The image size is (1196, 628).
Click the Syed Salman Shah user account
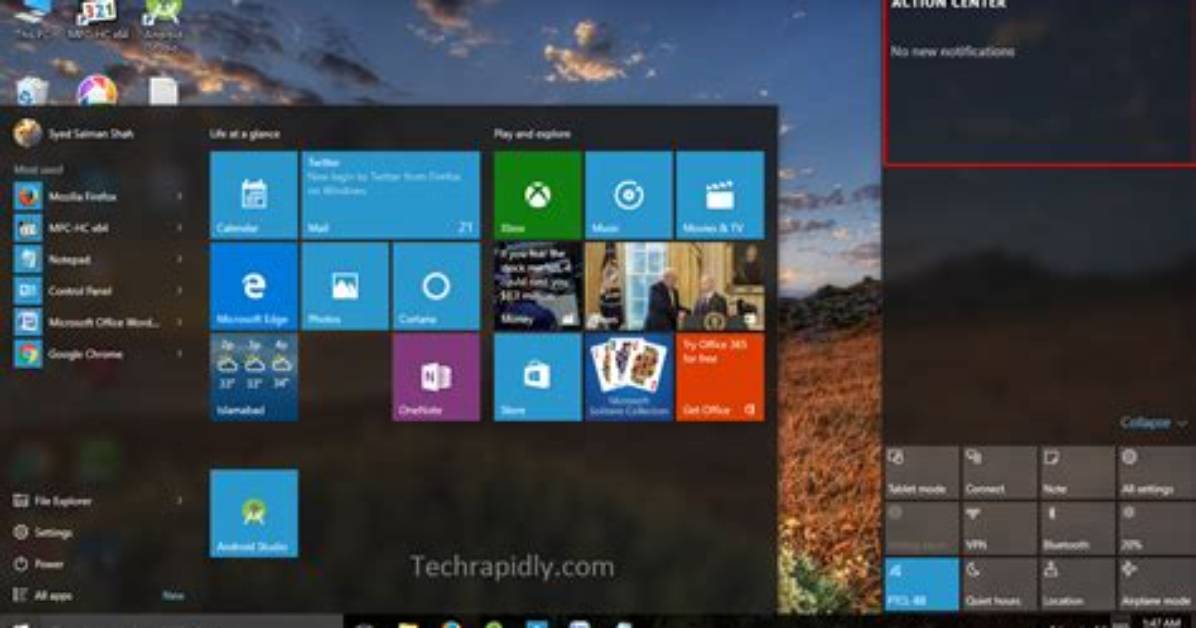pos(74,134)
